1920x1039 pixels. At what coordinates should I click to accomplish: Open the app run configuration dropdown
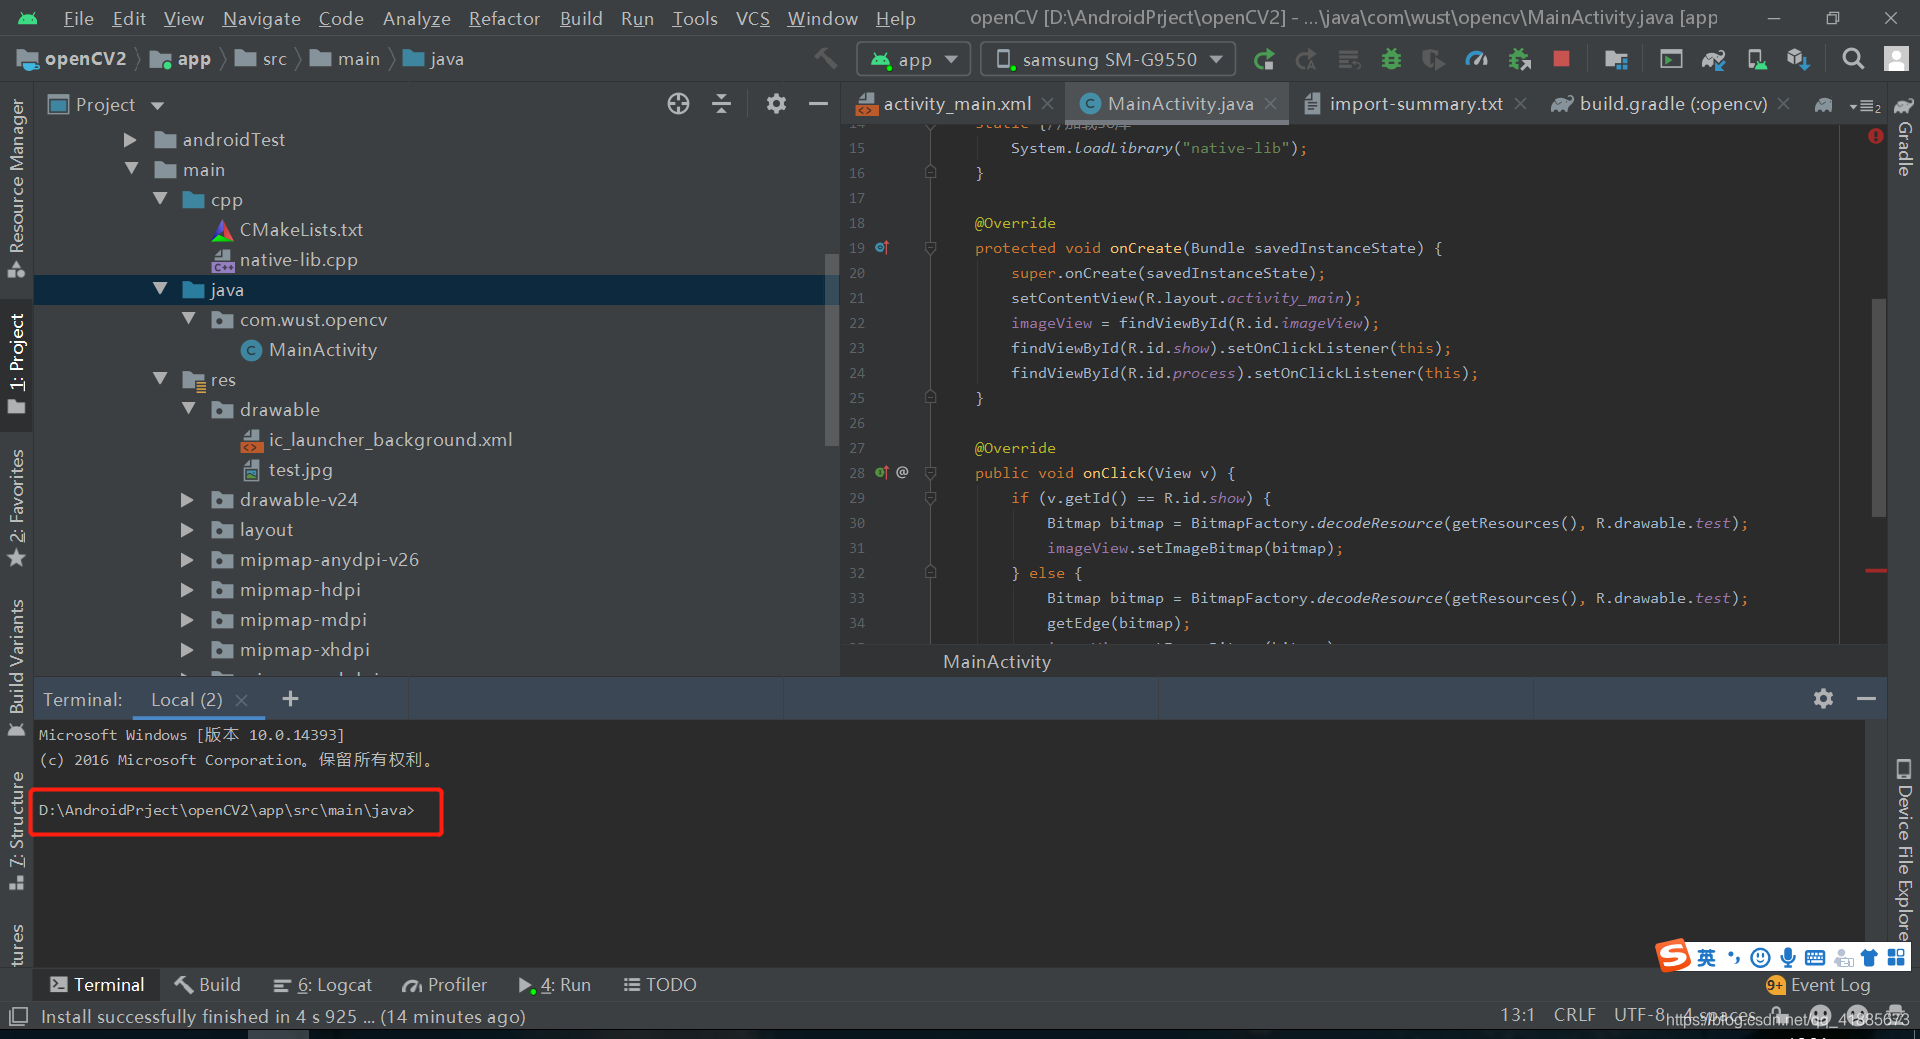[913, 60]
